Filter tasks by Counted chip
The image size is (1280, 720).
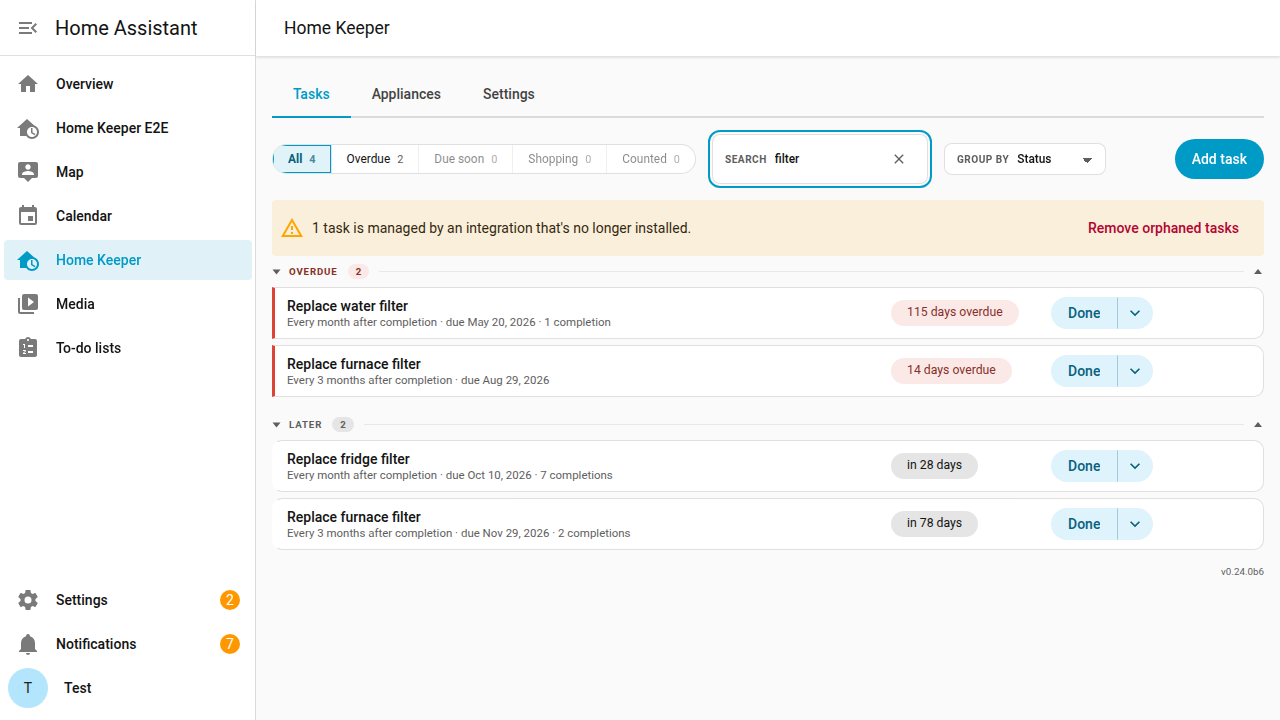pos(651,159)
